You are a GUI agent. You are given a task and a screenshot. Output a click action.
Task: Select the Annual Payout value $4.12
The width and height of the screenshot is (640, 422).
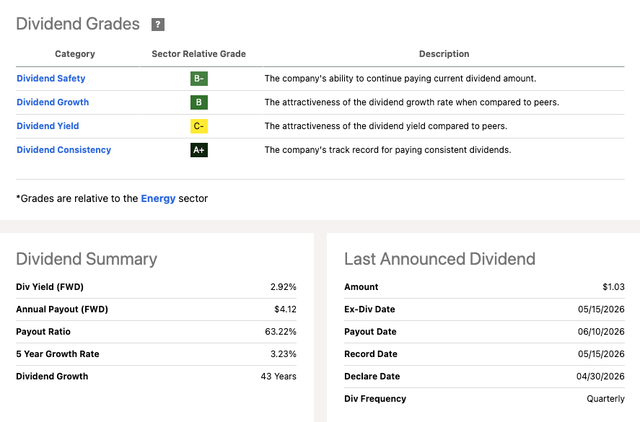(x=285, y=309)
